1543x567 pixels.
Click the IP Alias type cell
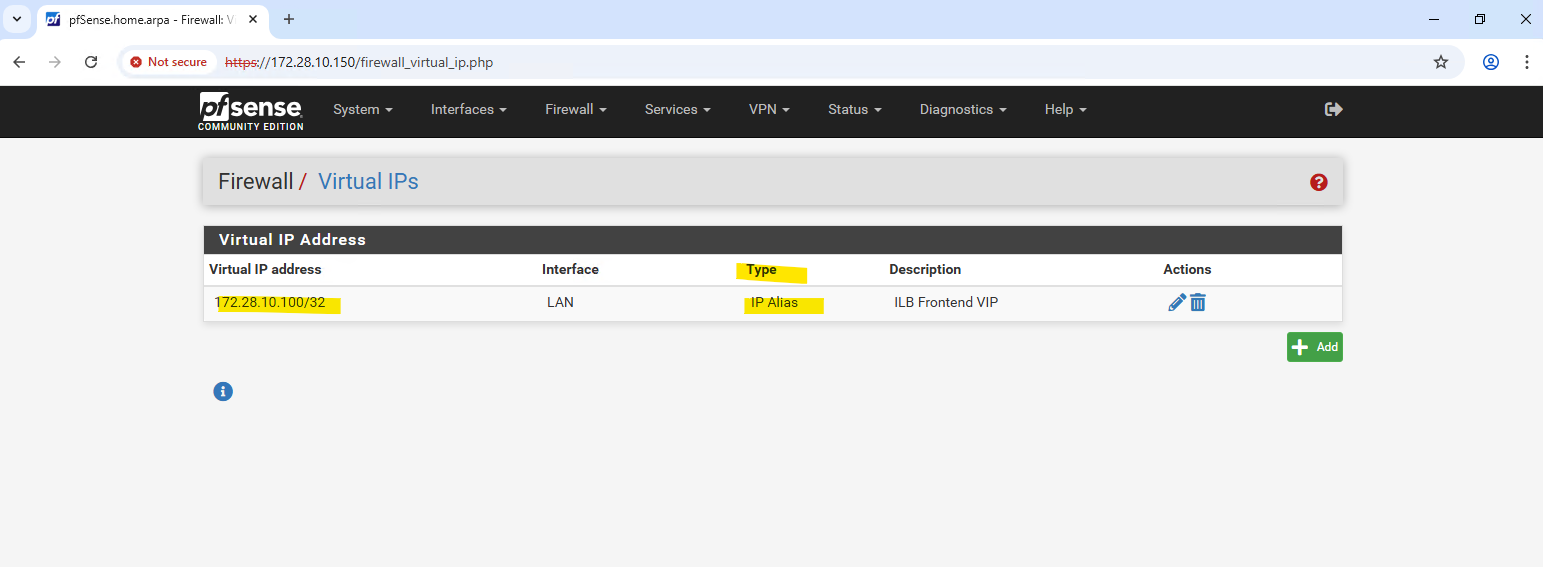[x=775, y=302]
